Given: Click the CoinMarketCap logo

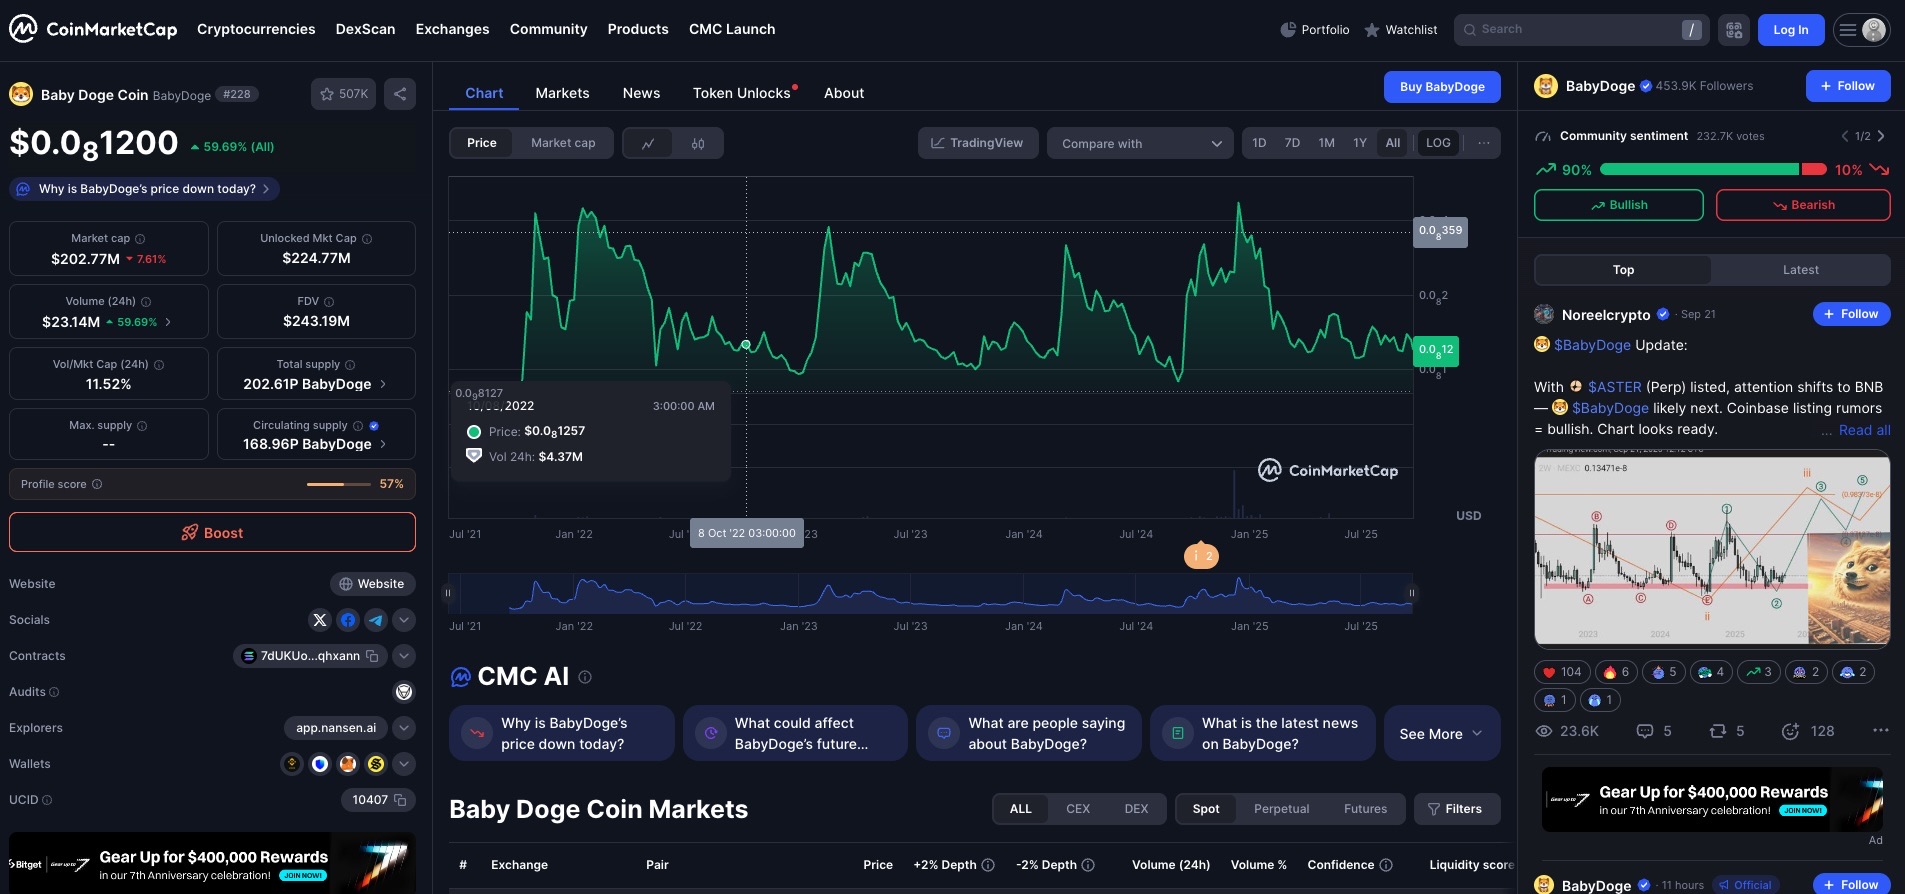Looking at the screenshot, I should coord(93,29).
